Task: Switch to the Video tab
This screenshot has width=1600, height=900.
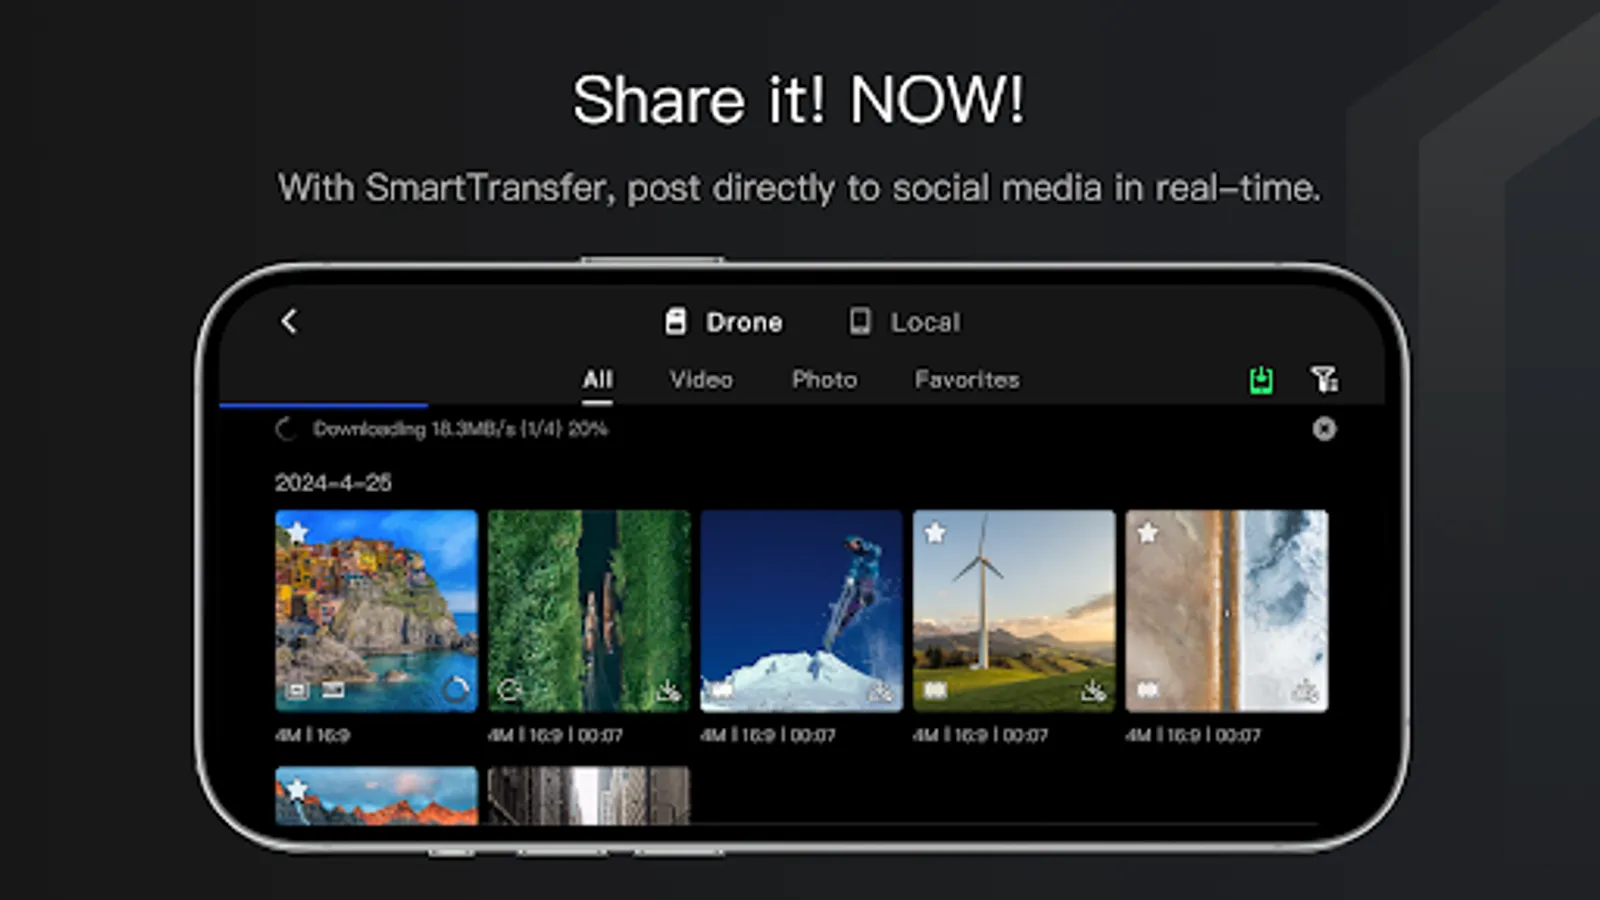Action: (700, 379)
